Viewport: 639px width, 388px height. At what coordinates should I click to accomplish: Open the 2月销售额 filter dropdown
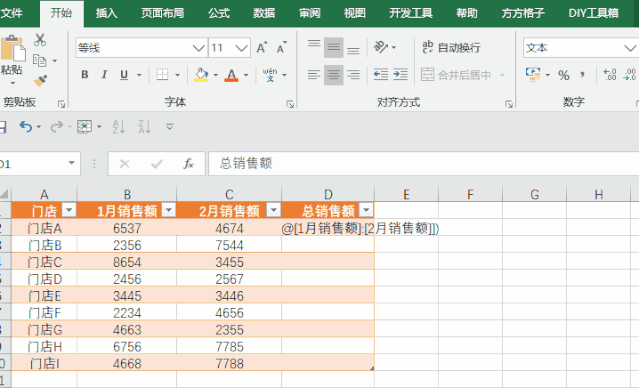click(273, 210)
